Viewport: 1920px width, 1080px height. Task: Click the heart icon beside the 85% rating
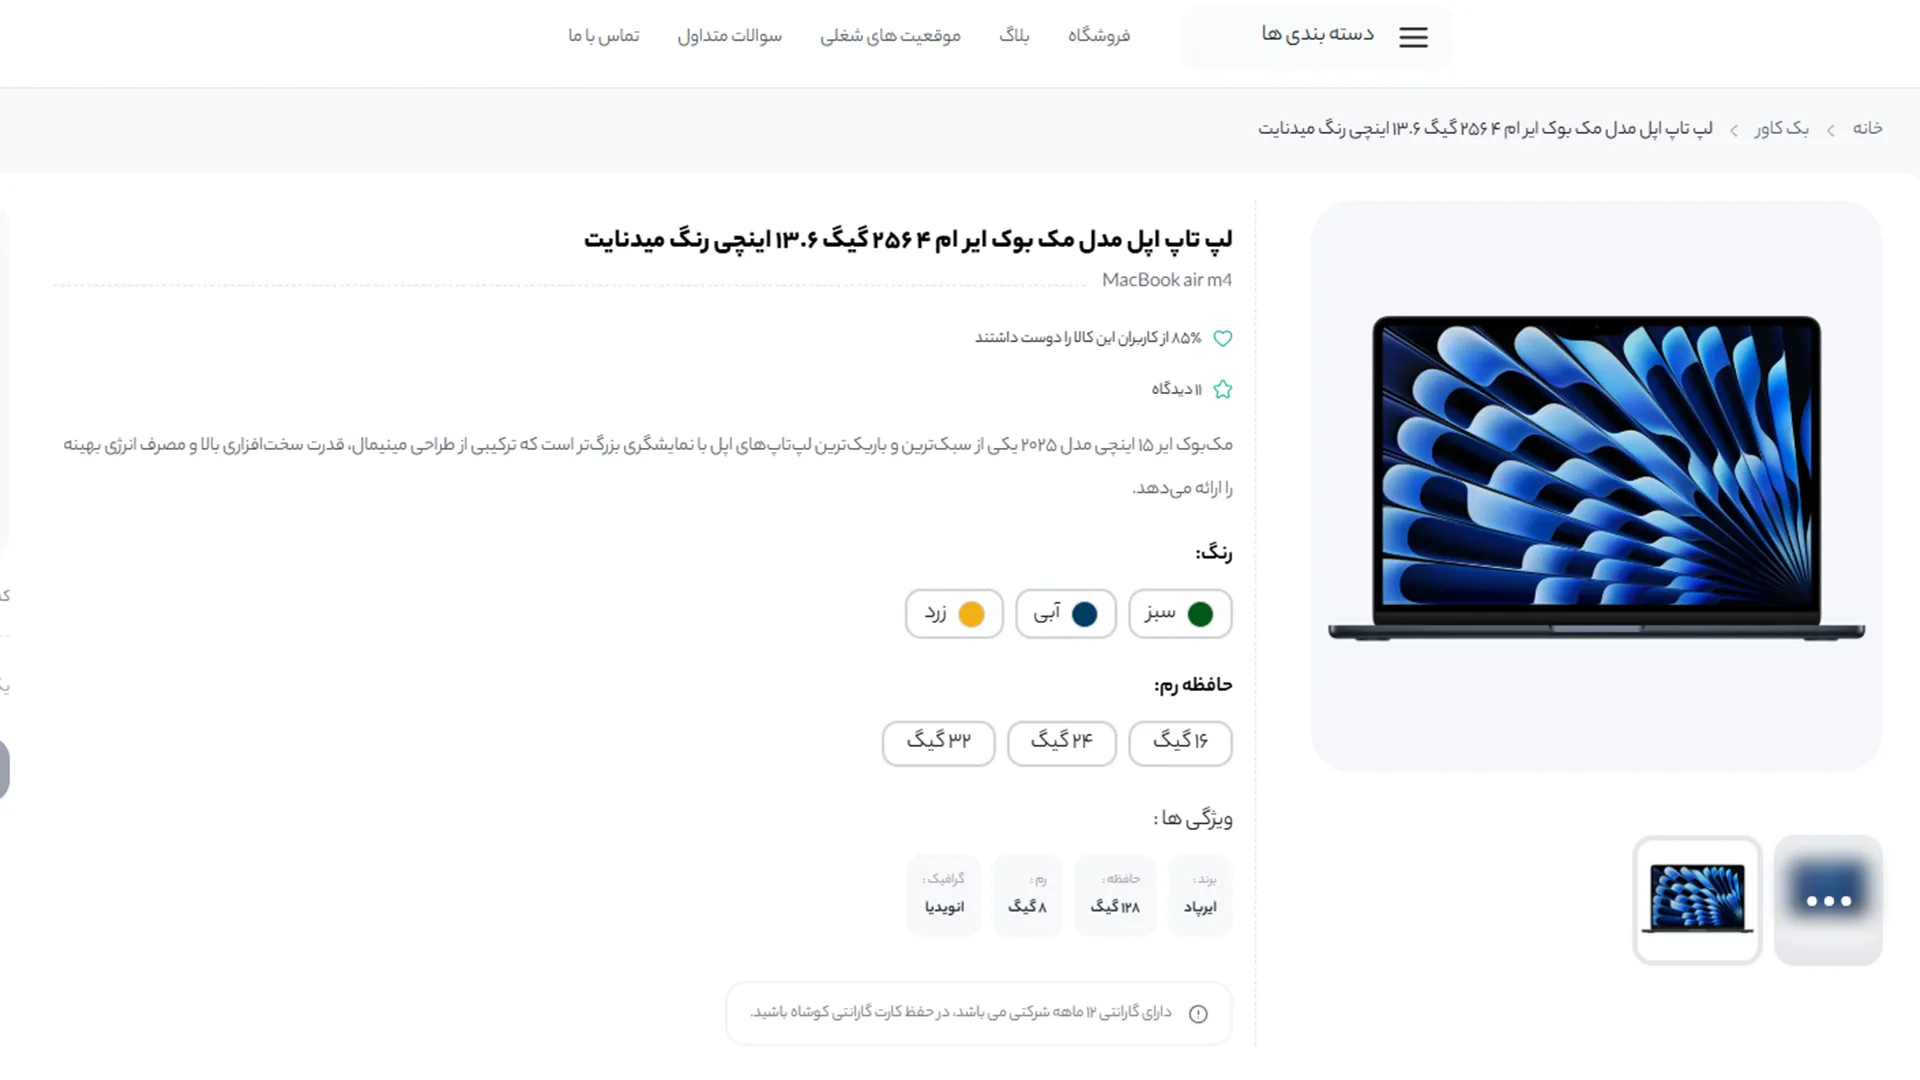(x=1222, y=338)
